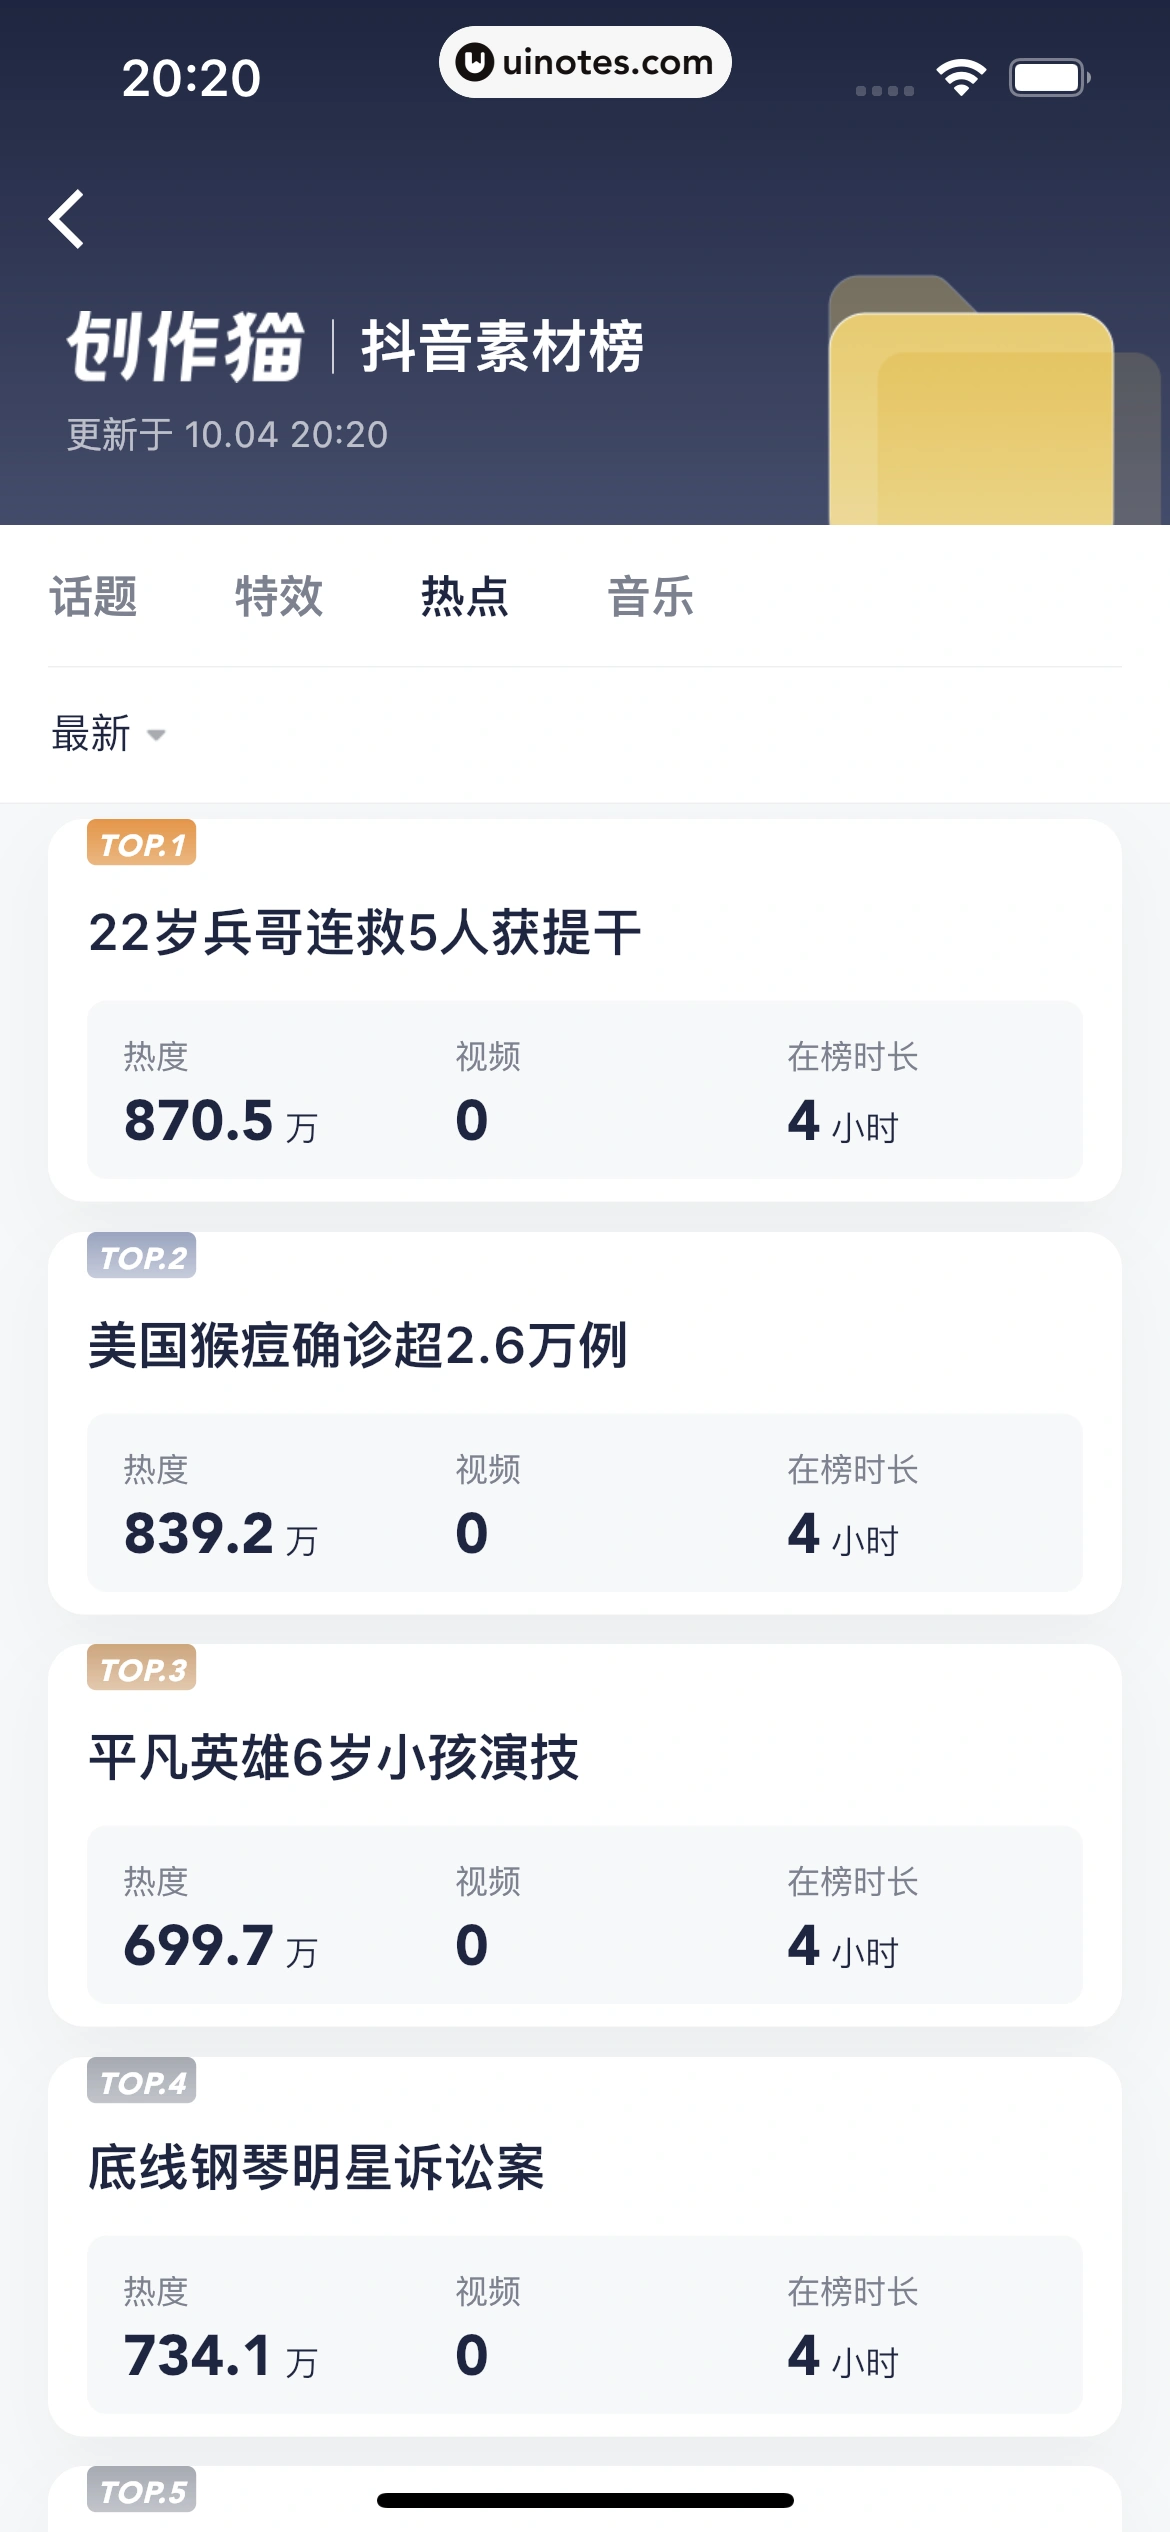The height and width of the screenshot is (2532, 1170).
Task: Switch to the 音乐 tab
Action: click(x=651, y=597)
